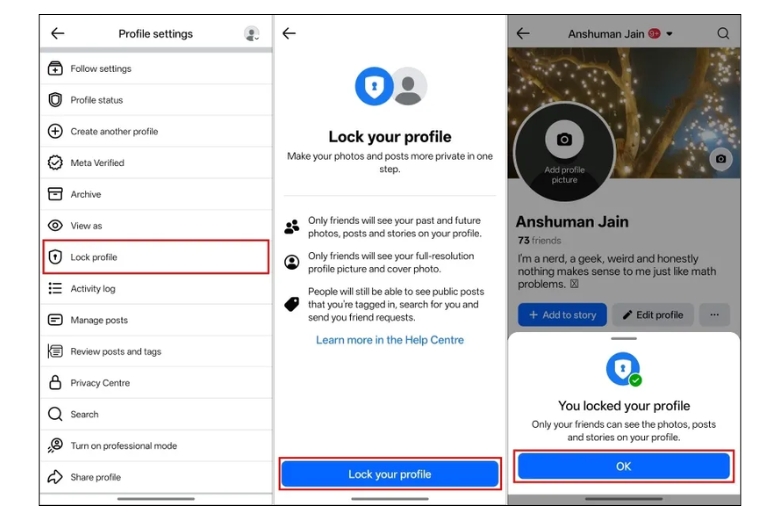Go back from Profile settings screen
This screenshot has height=520, width=780.
click(58, 33)
